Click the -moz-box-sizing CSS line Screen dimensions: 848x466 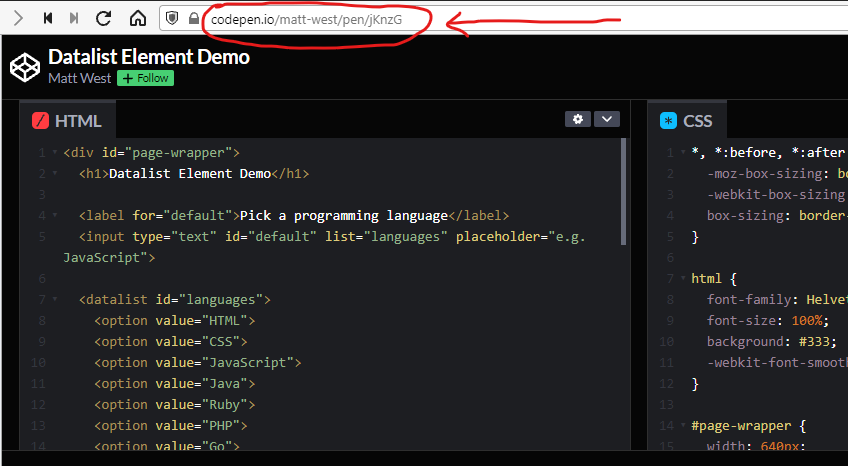coord(777,174)
